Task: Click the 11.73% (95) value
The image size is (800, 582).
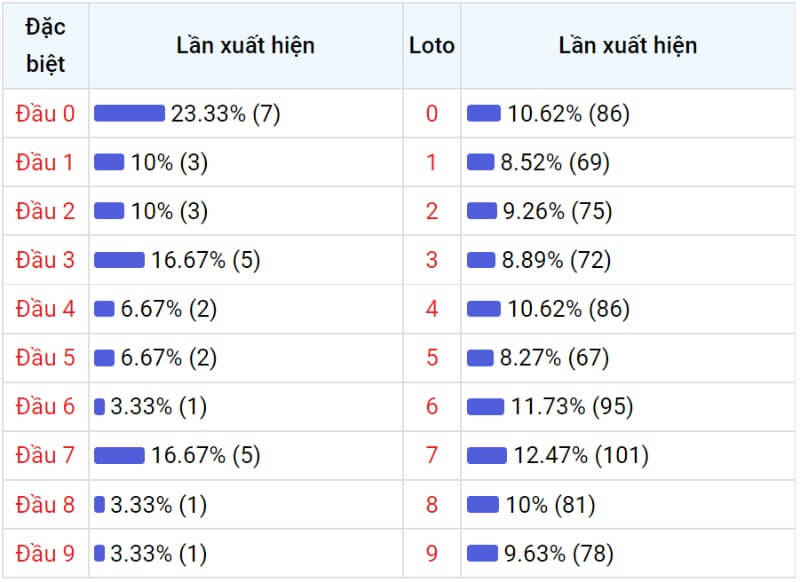Action: [572, 407]
